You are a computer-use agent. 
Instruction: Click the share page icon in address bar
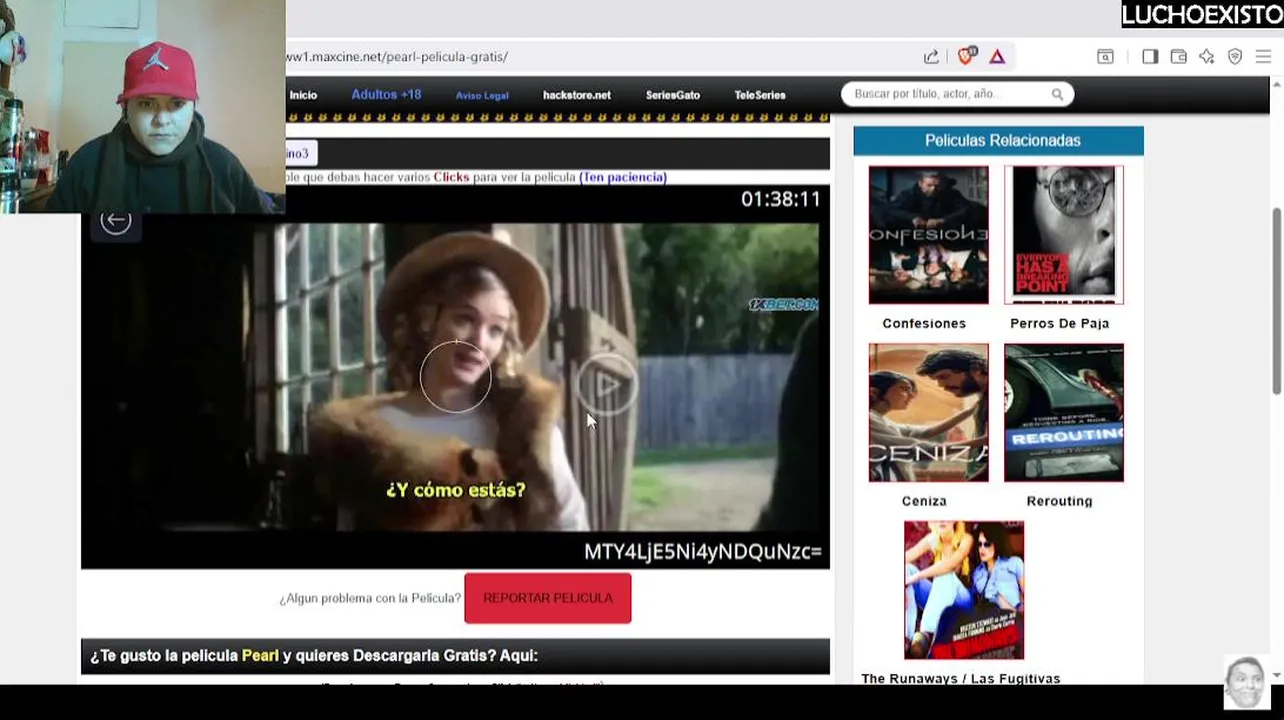(x=931, y=57)
